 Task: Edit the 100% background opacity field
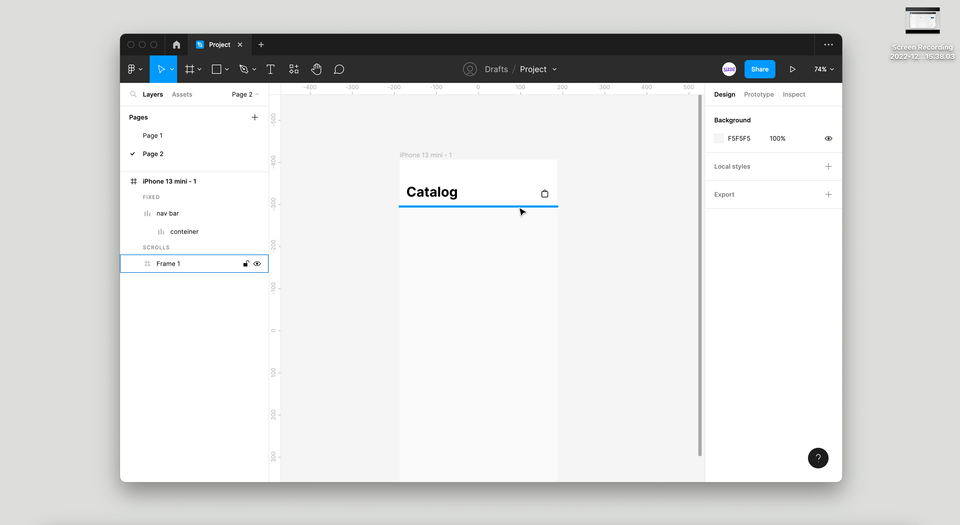tap(778, 138)
